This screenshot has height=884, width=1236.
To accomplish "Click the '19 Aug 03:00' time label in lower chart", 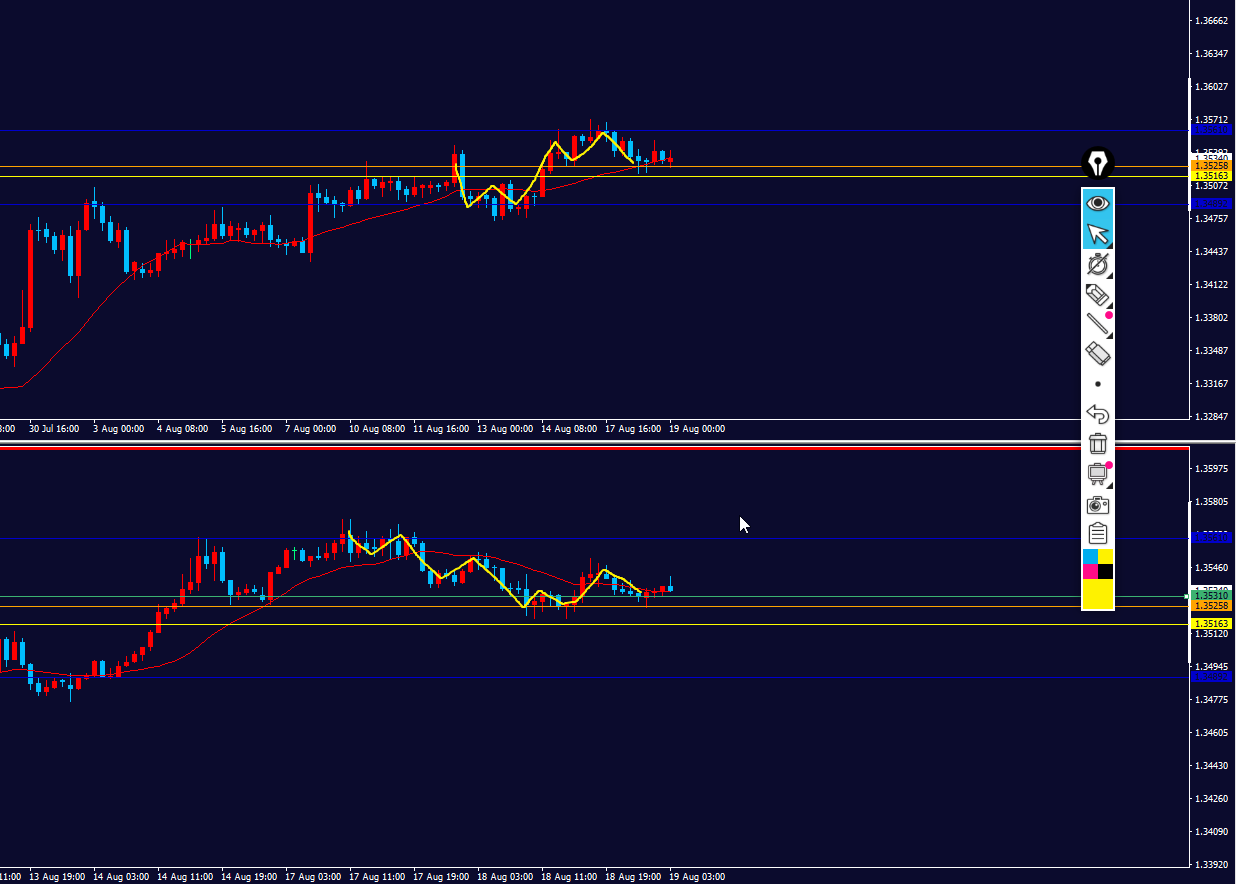I will [x=697, y=876].
